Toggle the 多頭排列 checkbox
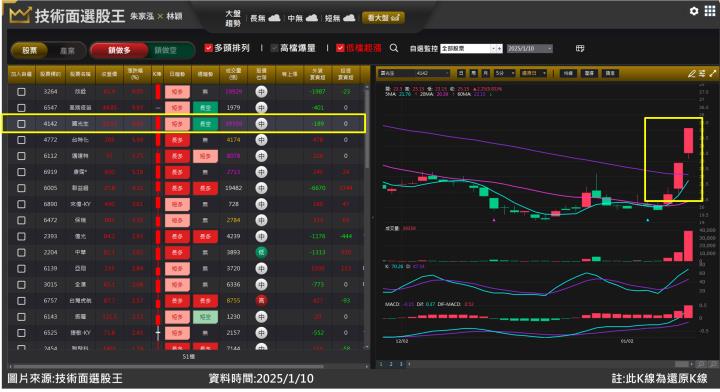This screenshot has width=720, height=392. 208,48
